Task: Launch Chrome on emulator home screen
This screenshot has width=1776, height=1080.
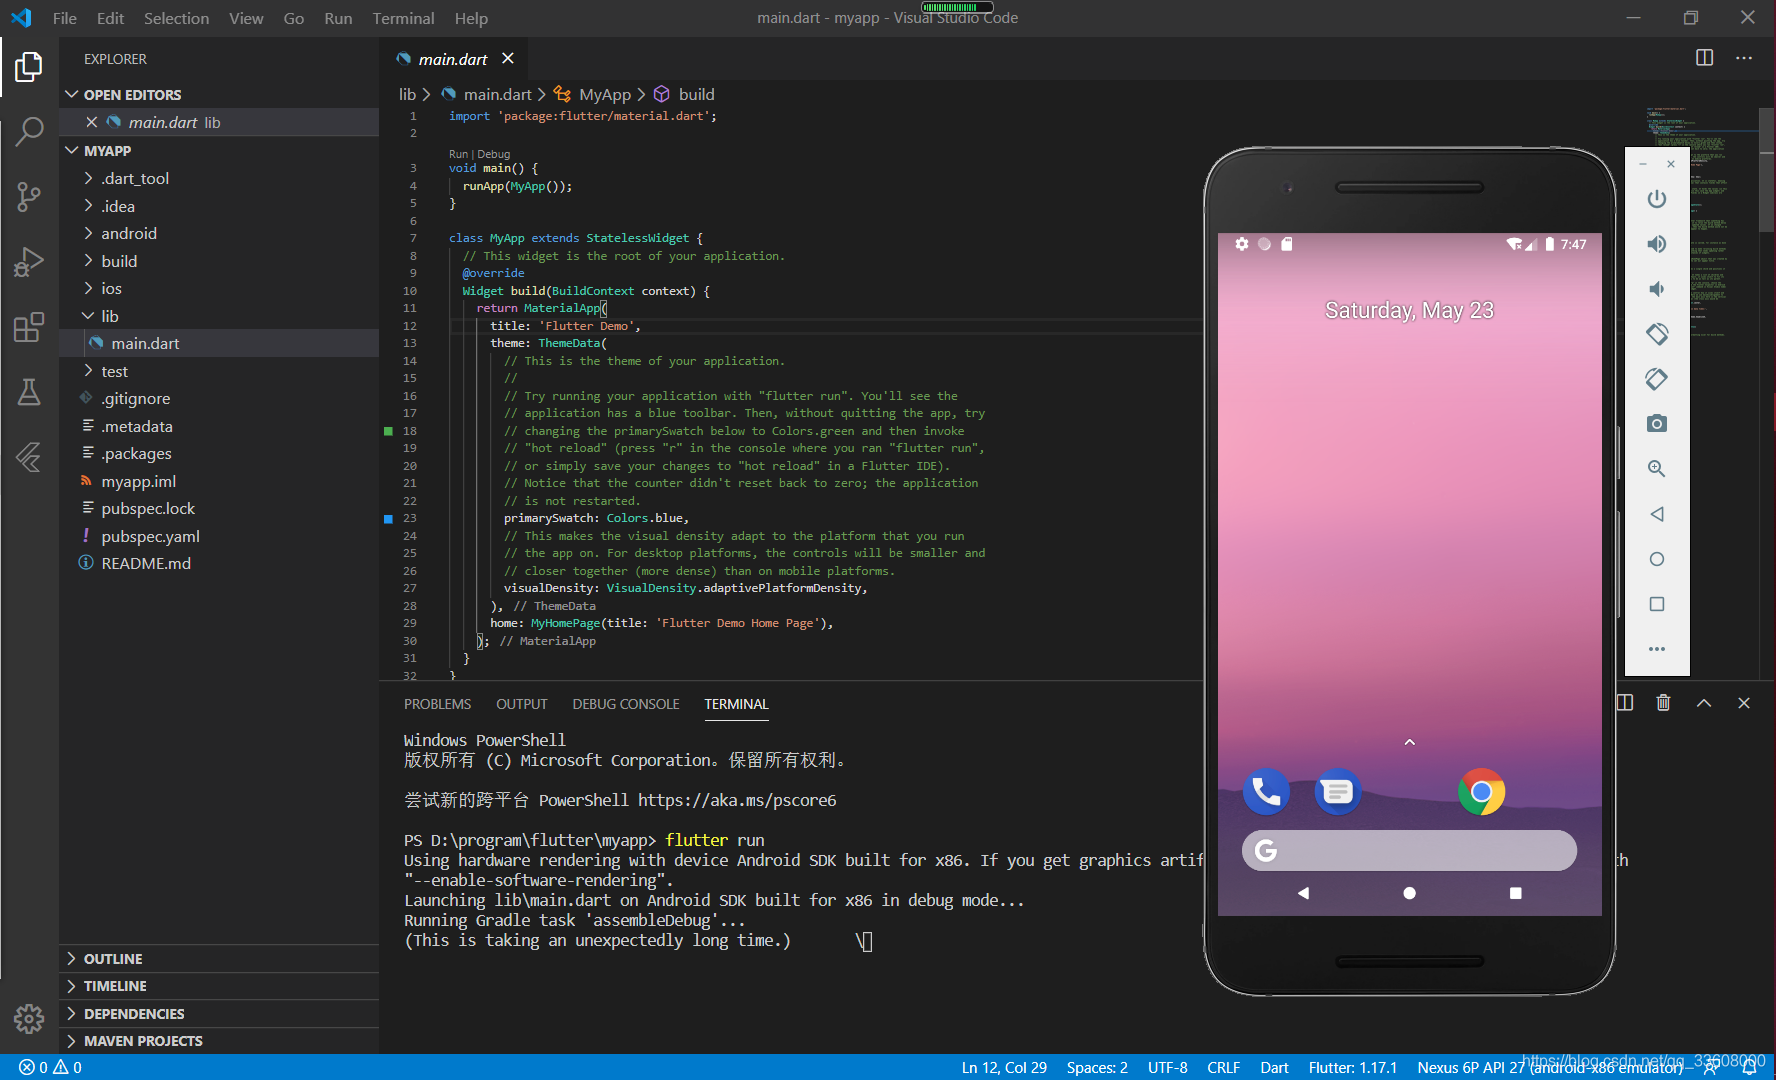Action: [x=1481, y=792]
